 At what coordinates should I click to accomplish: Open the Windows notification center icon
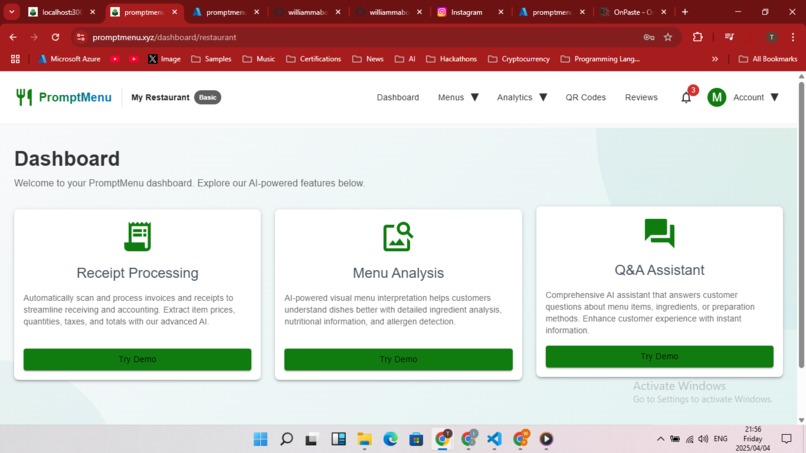tap(786, 439)
